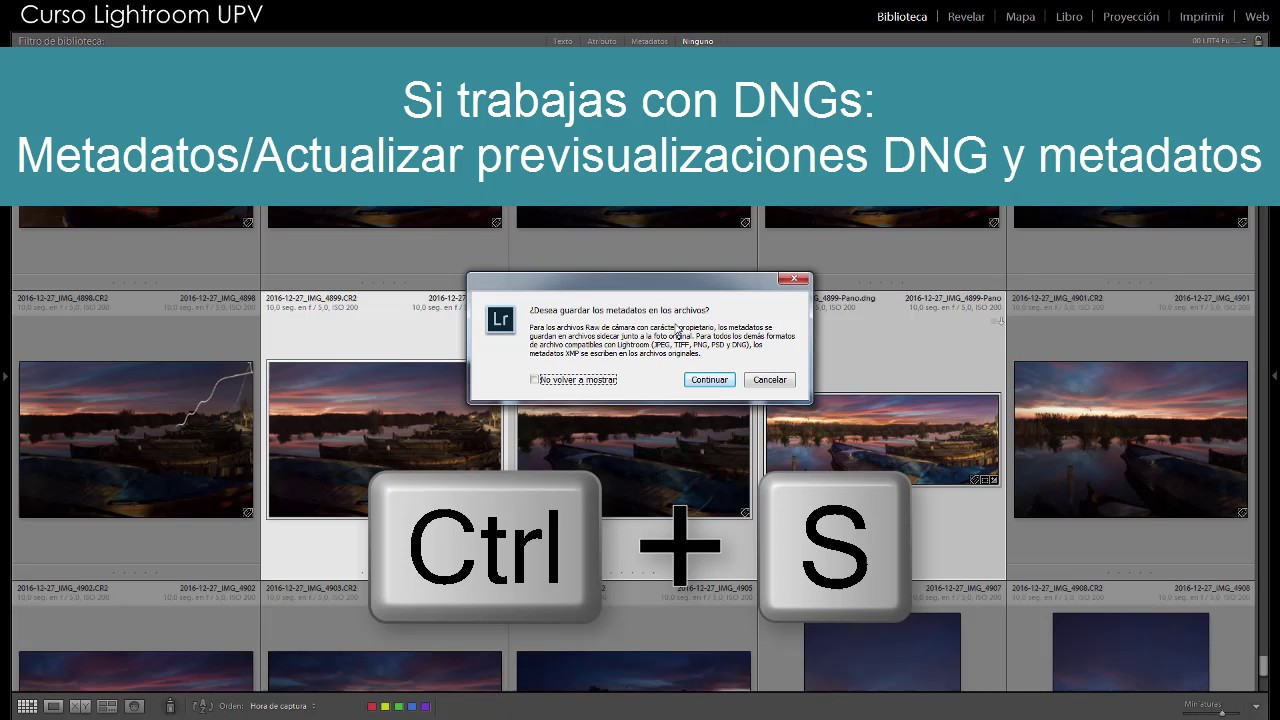Open the Revelar module

coord(966,17)
